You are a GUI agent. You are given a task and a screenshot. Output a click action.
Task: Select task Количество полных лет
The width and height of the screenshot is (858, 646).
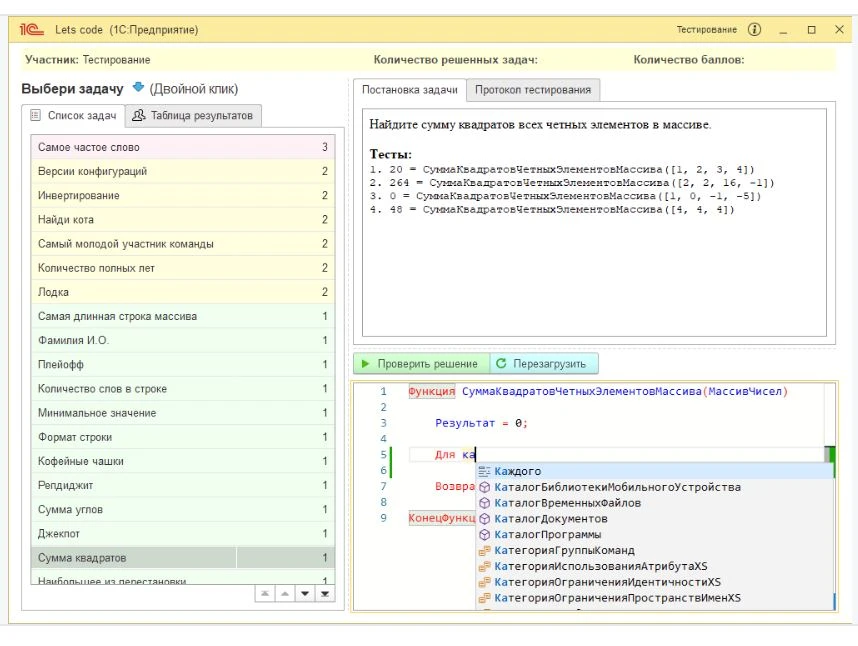click(x=183, y=268)
